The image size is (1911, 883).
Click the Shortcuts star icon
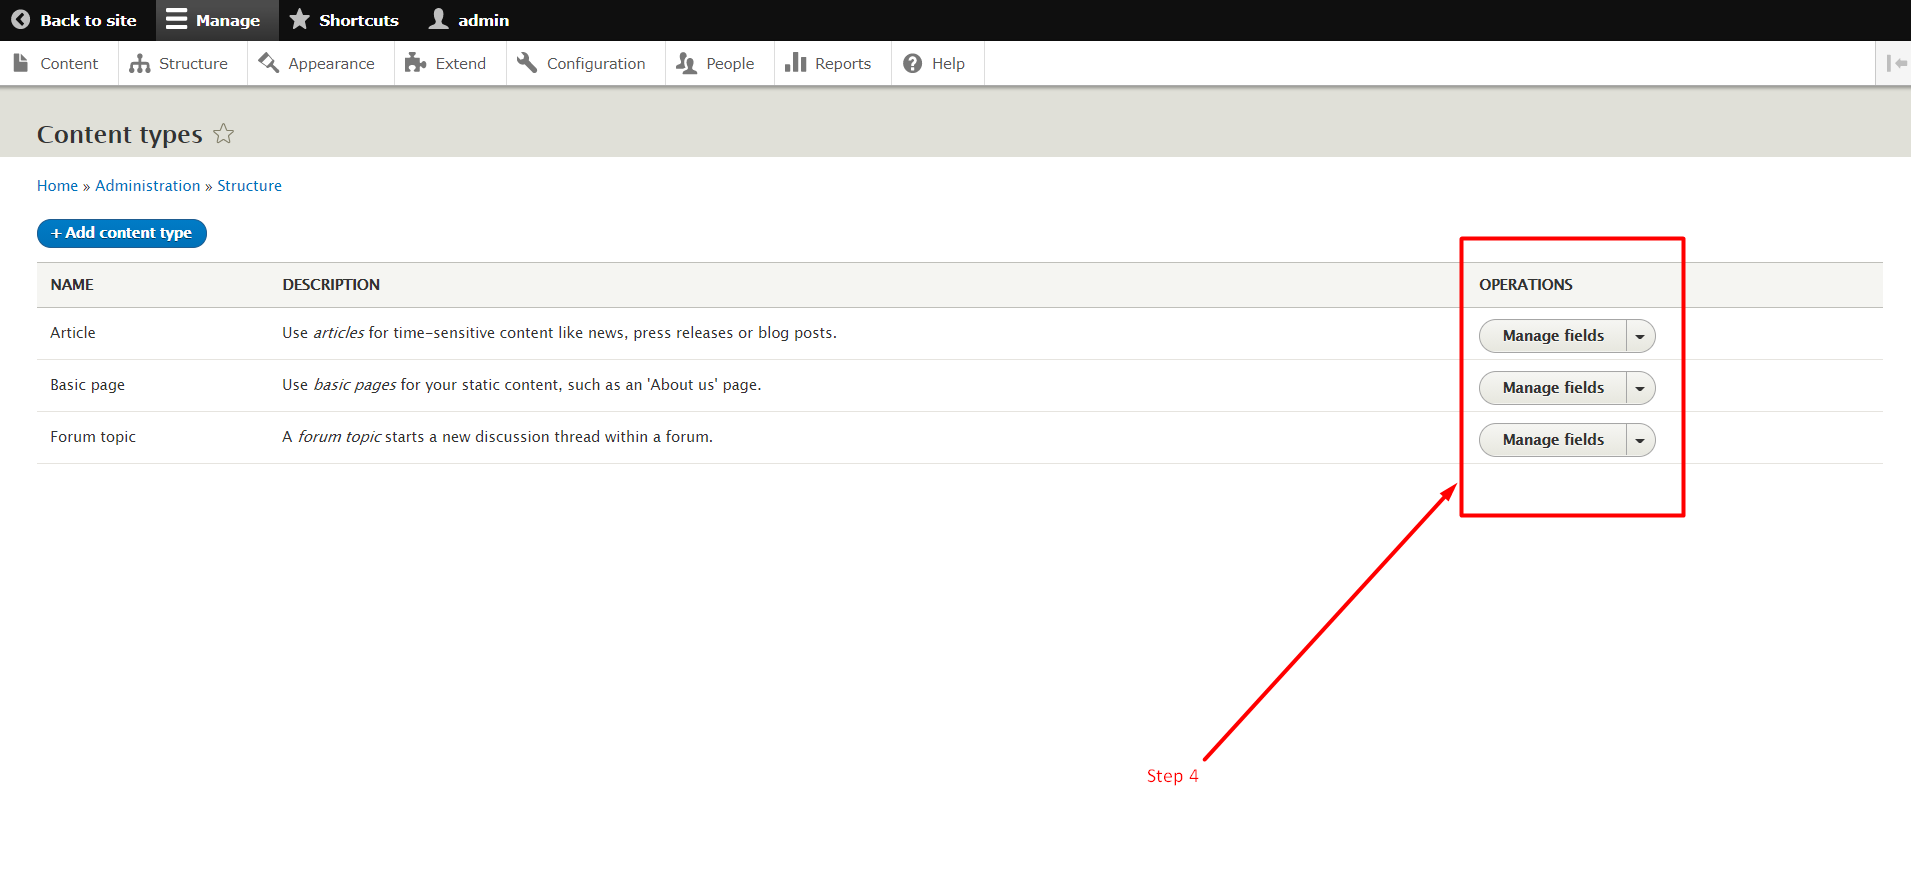coord(299,19)
